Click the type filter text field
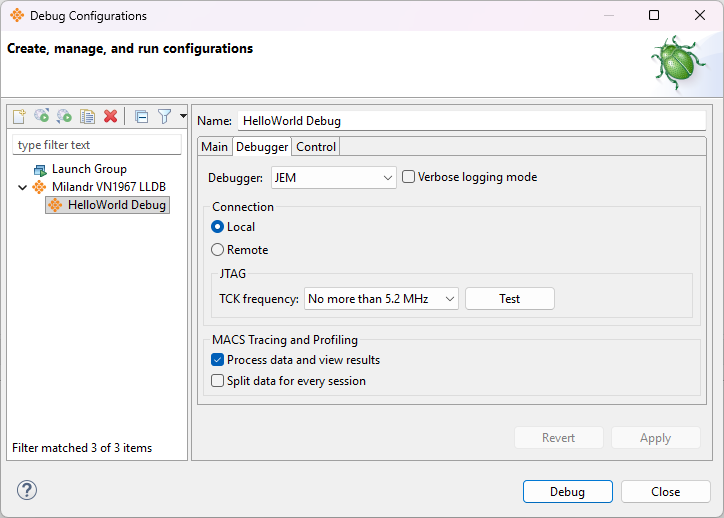Image resolution: width=724 pixels, height=518 pixels. point(97,145)
